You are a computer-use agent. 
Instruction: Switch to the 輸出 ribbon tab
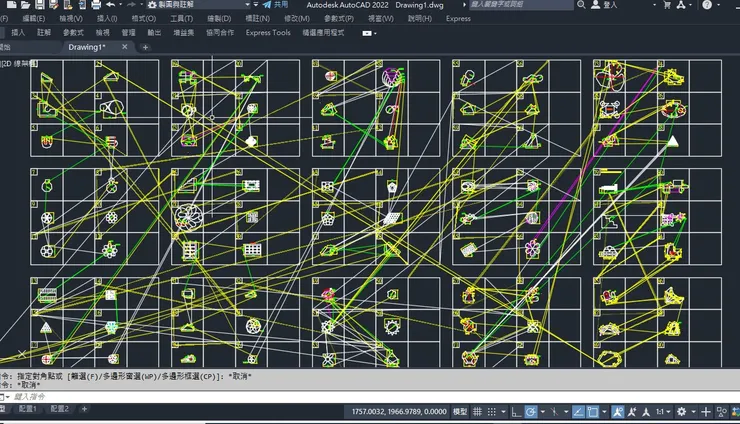point(154,33)
